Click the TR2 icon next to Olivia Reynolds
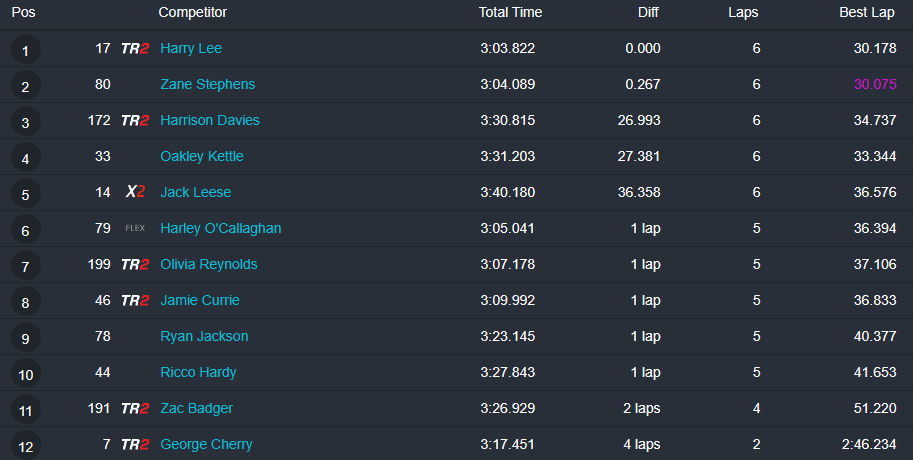913x460 pixels. tap(135, 265)
